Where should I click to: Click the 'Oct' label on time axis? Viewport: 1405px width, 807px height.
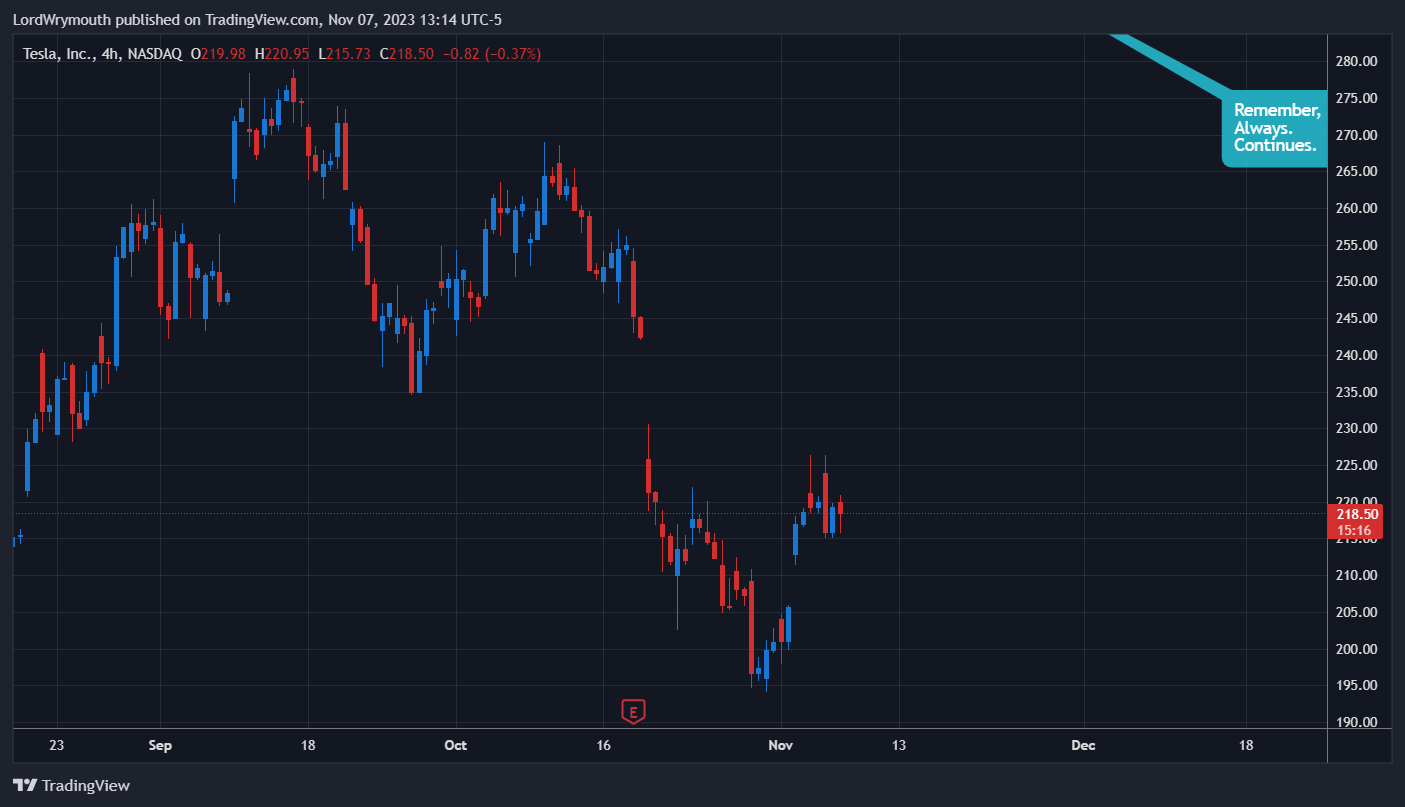[x=455, y=745]
